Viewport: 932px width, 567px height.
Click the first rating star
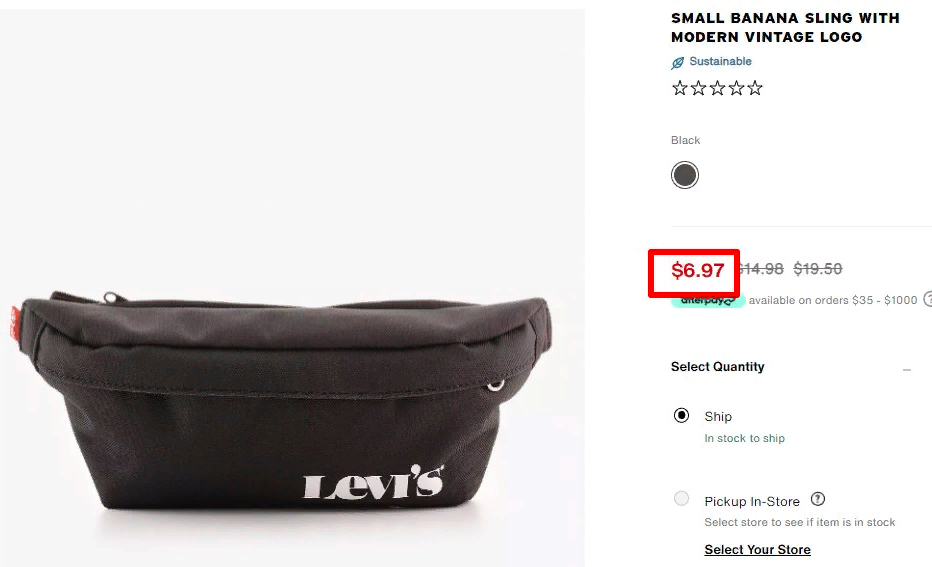[x=680, y=89]
